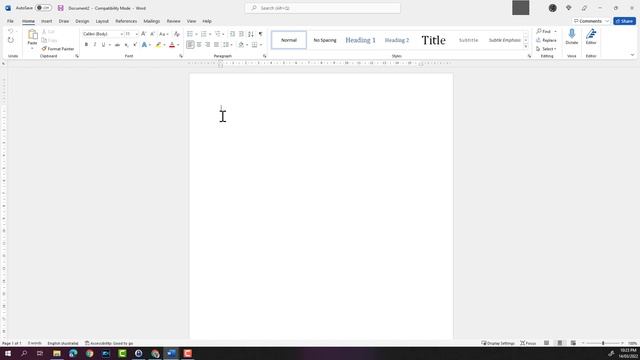Open the Editor proofing tool
Viewport: 640px width, 360px height.
[x=591, y=37]
